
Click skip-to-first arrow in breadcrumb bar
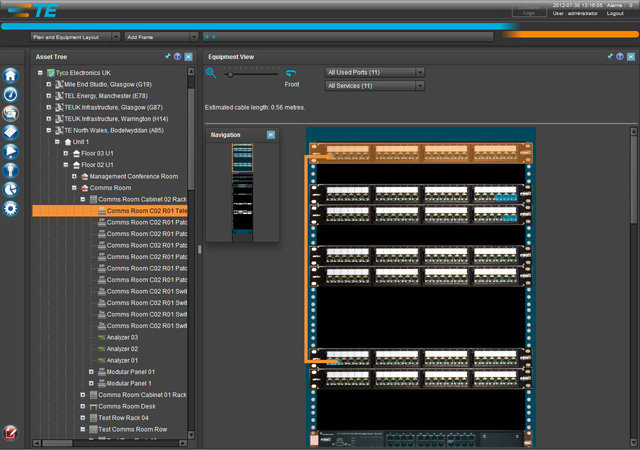click(207, 37)
